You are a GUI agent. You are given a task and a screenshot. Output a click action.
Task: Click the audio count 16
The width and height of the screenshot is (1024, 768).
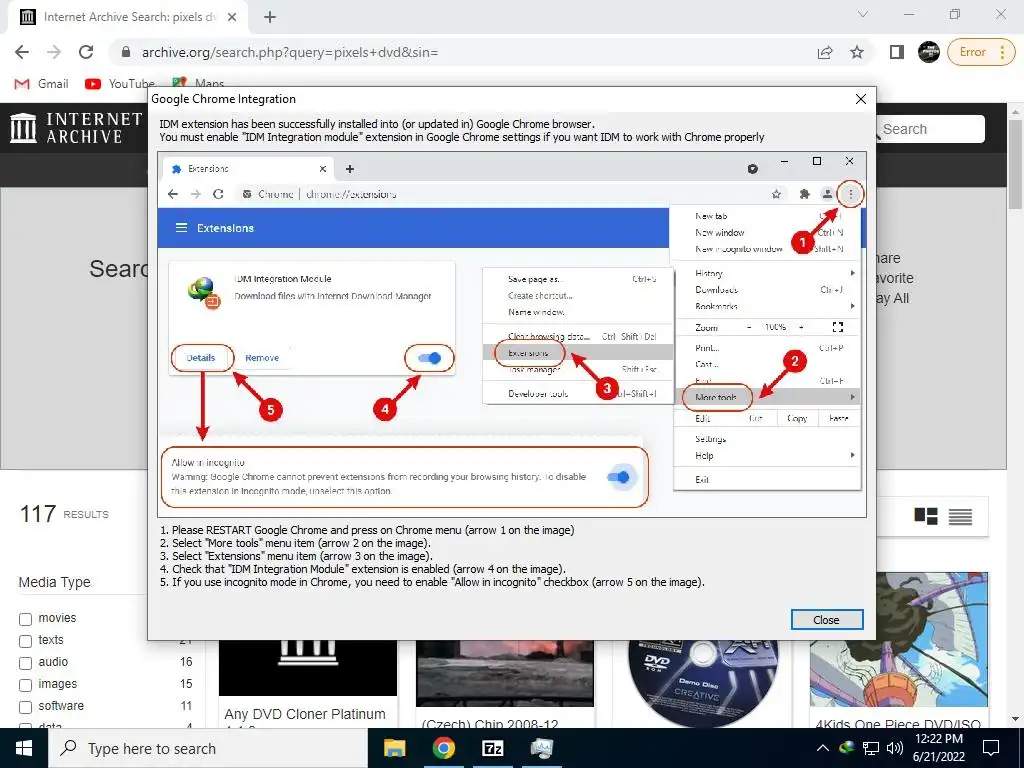[186, 662]
